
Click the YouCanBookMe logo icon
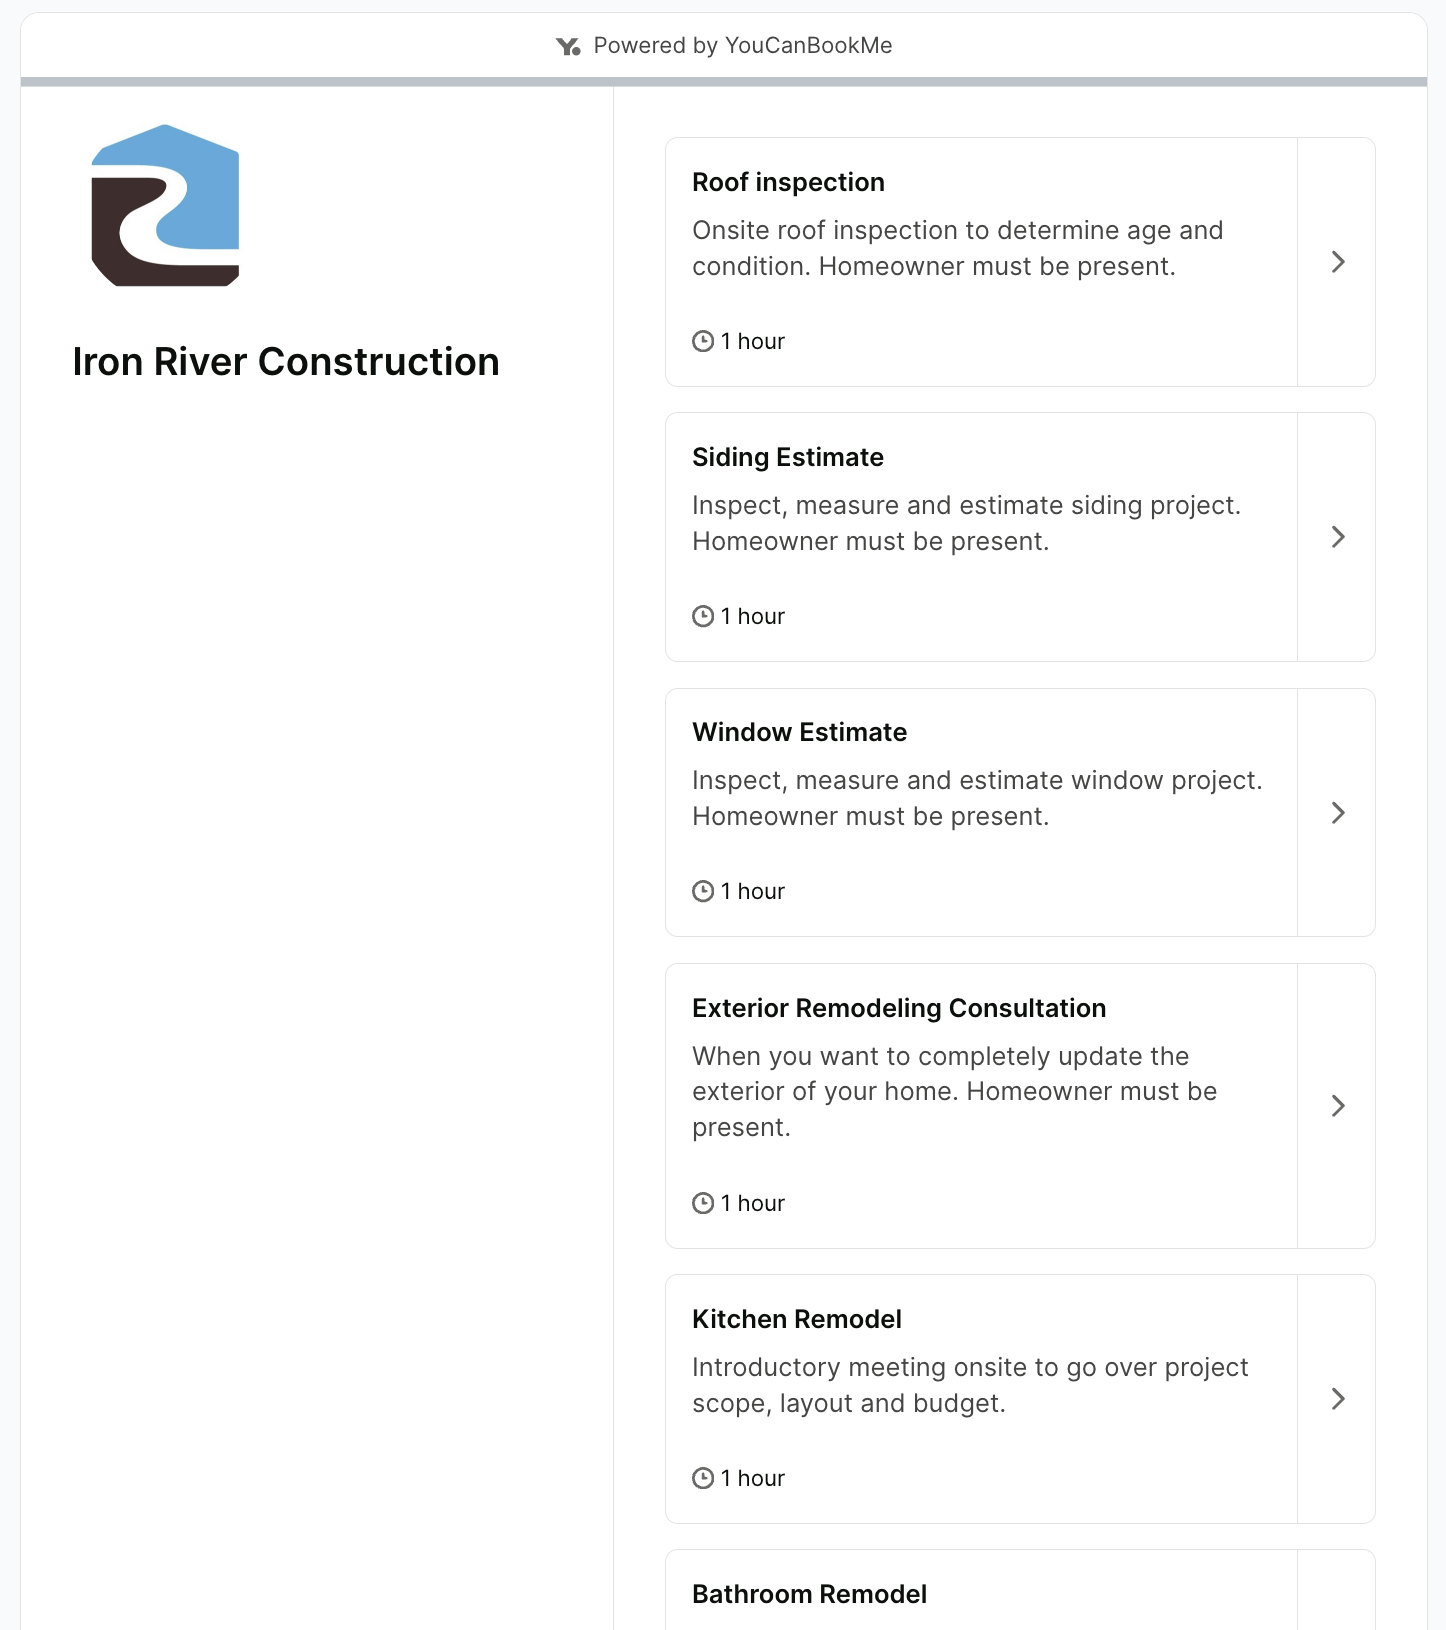click(x=567, y=45)
